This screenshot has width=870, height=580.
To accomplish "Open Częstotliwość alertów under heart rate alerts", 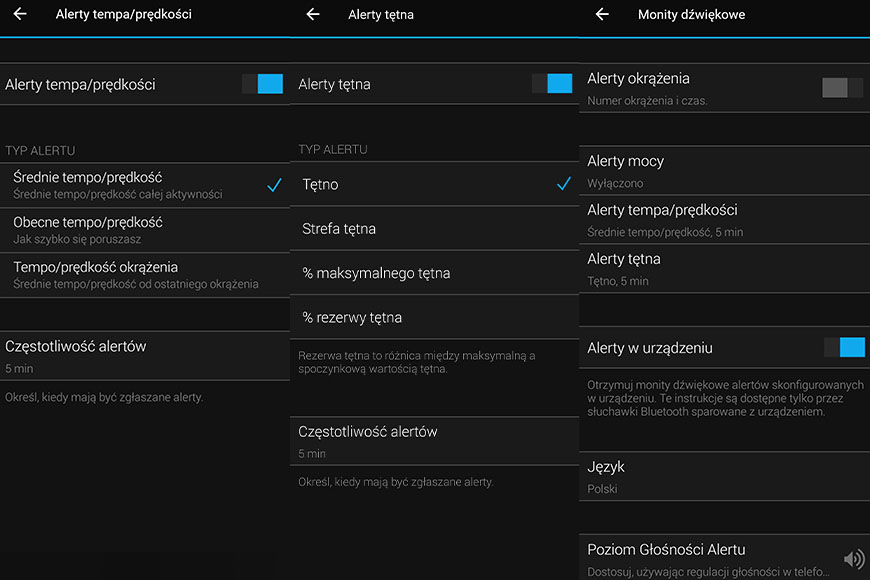I will coord(434,441).
